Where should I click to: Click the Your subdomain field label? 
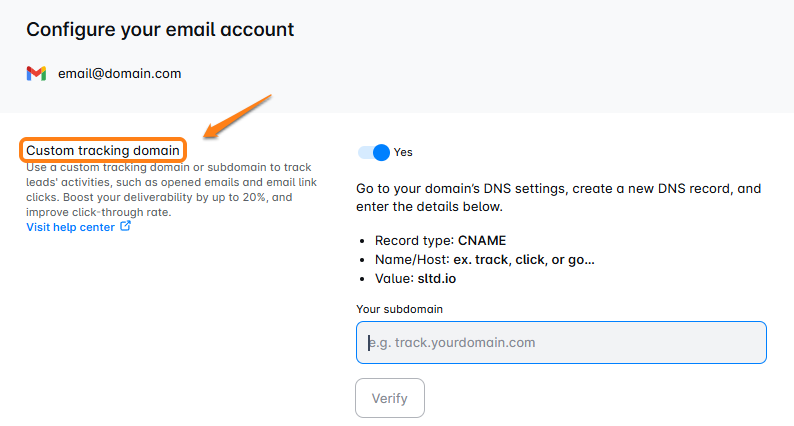tap(399, 309)
